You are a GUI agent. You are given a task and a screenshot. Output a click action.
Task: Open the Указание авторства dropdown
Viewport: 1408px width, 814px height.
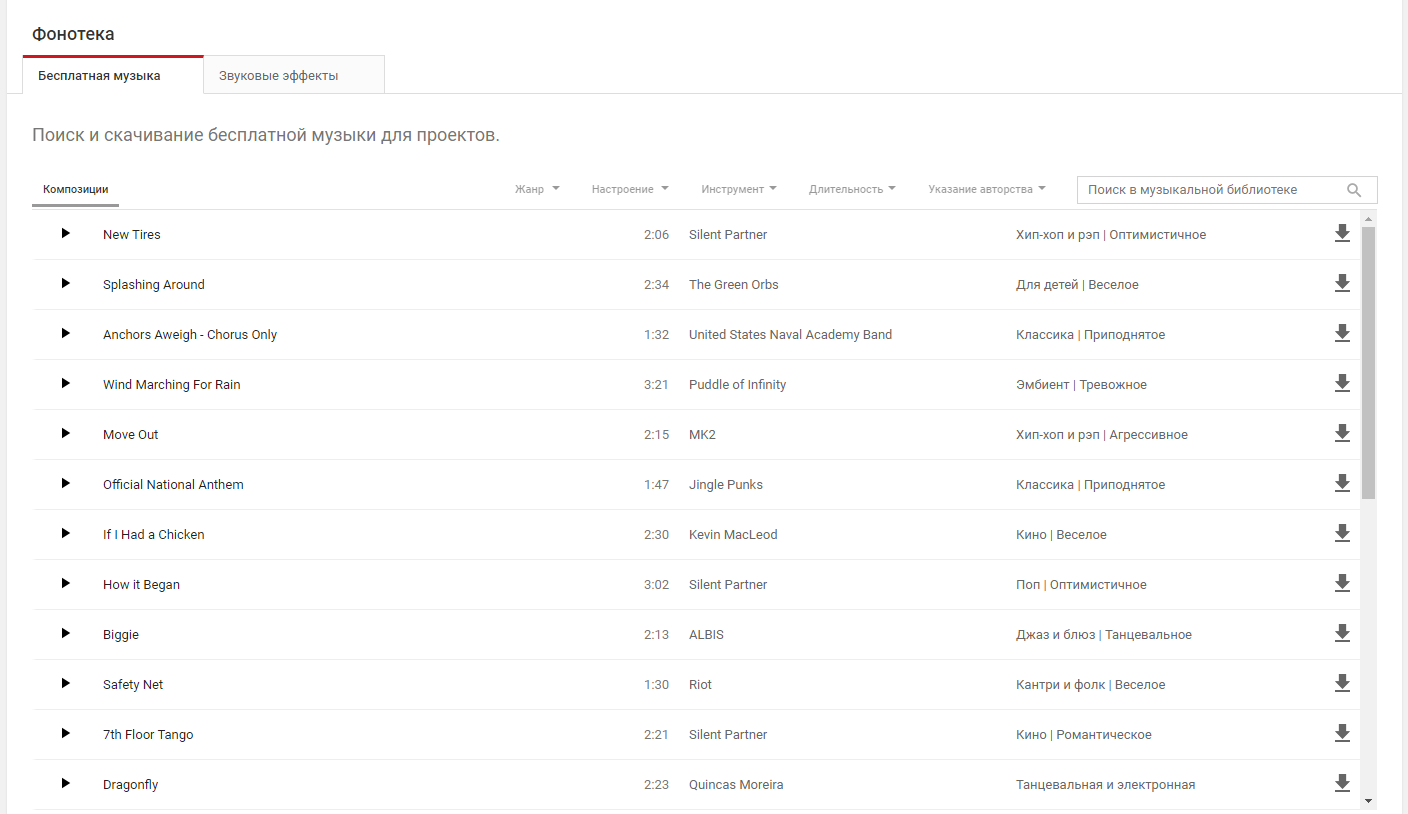point(987,189)
